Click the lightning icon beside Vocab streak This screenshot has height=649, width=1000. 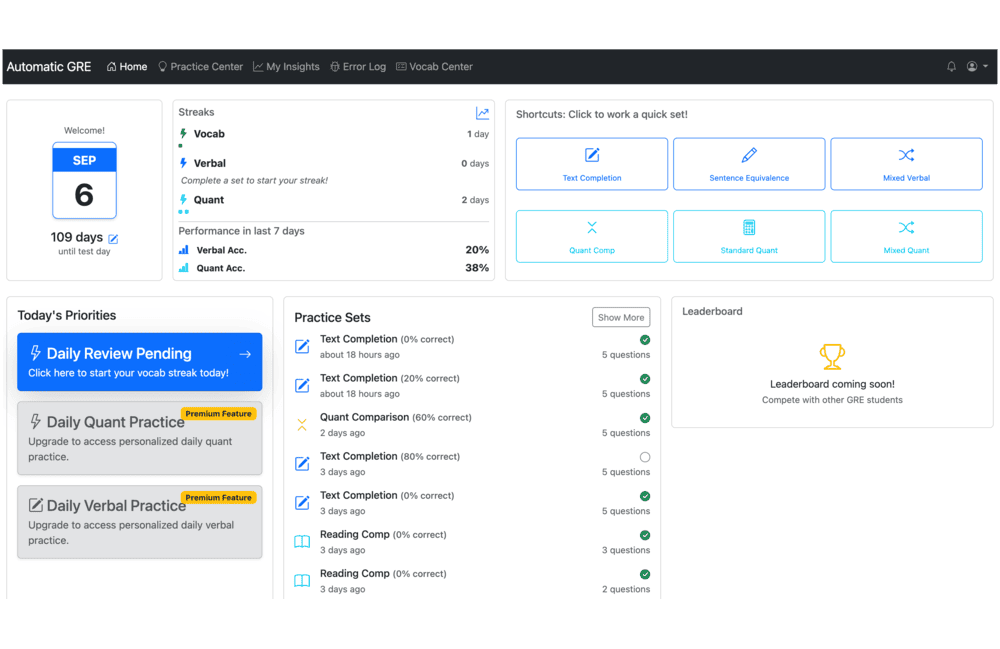click(183, 133)
